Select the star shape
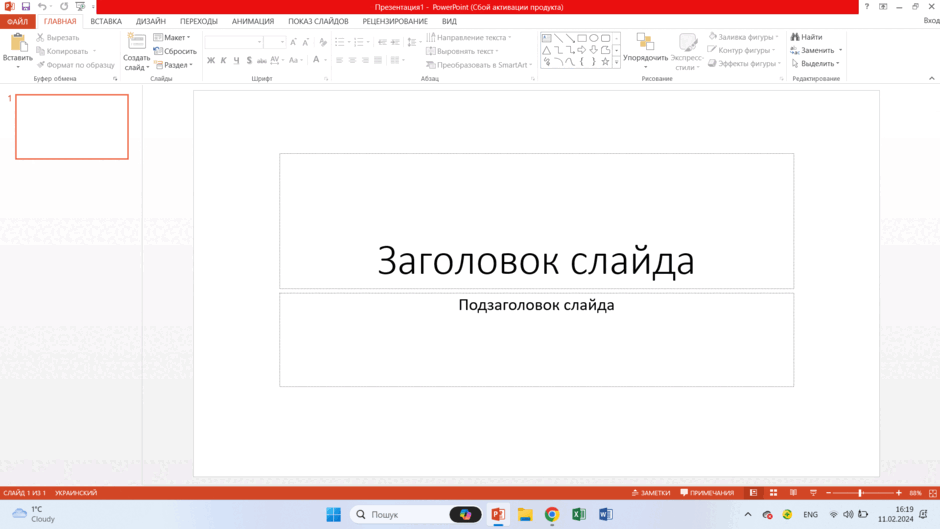The height and width of the screenshot is (529, 940). 605,61
